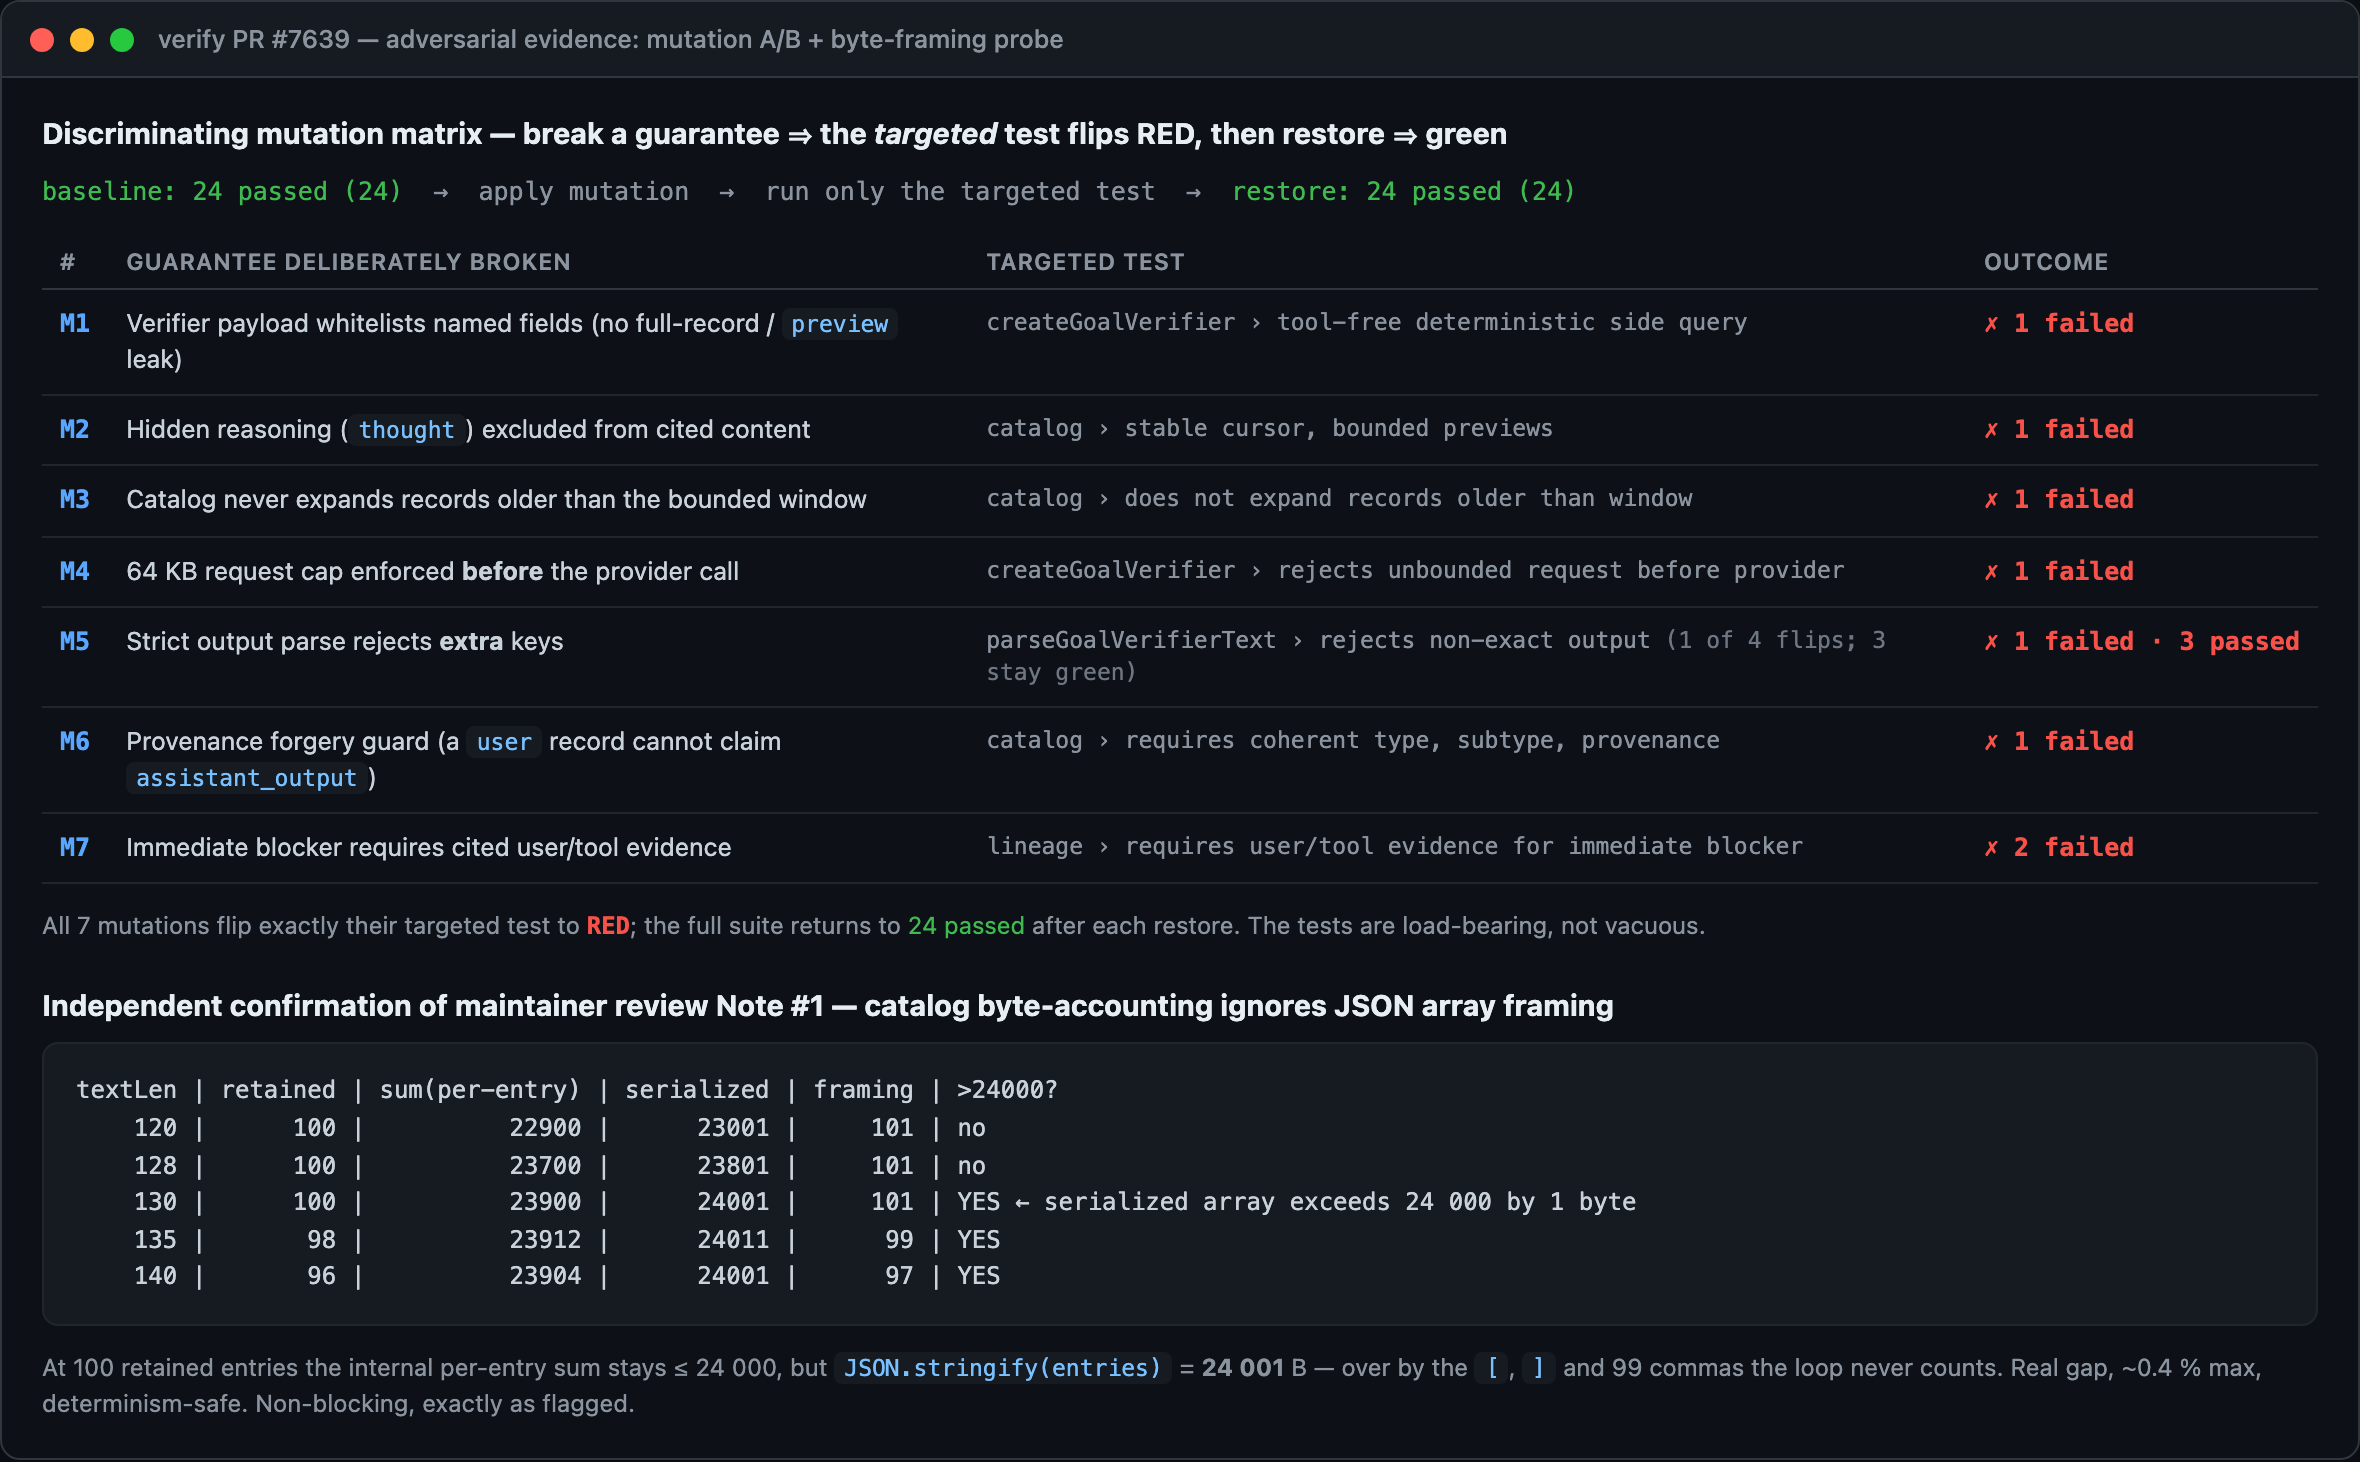Select the M1 row identifier
The height and width of the screenshot is (1462, 2360).
pyautogui.click(x=75, y=323)
